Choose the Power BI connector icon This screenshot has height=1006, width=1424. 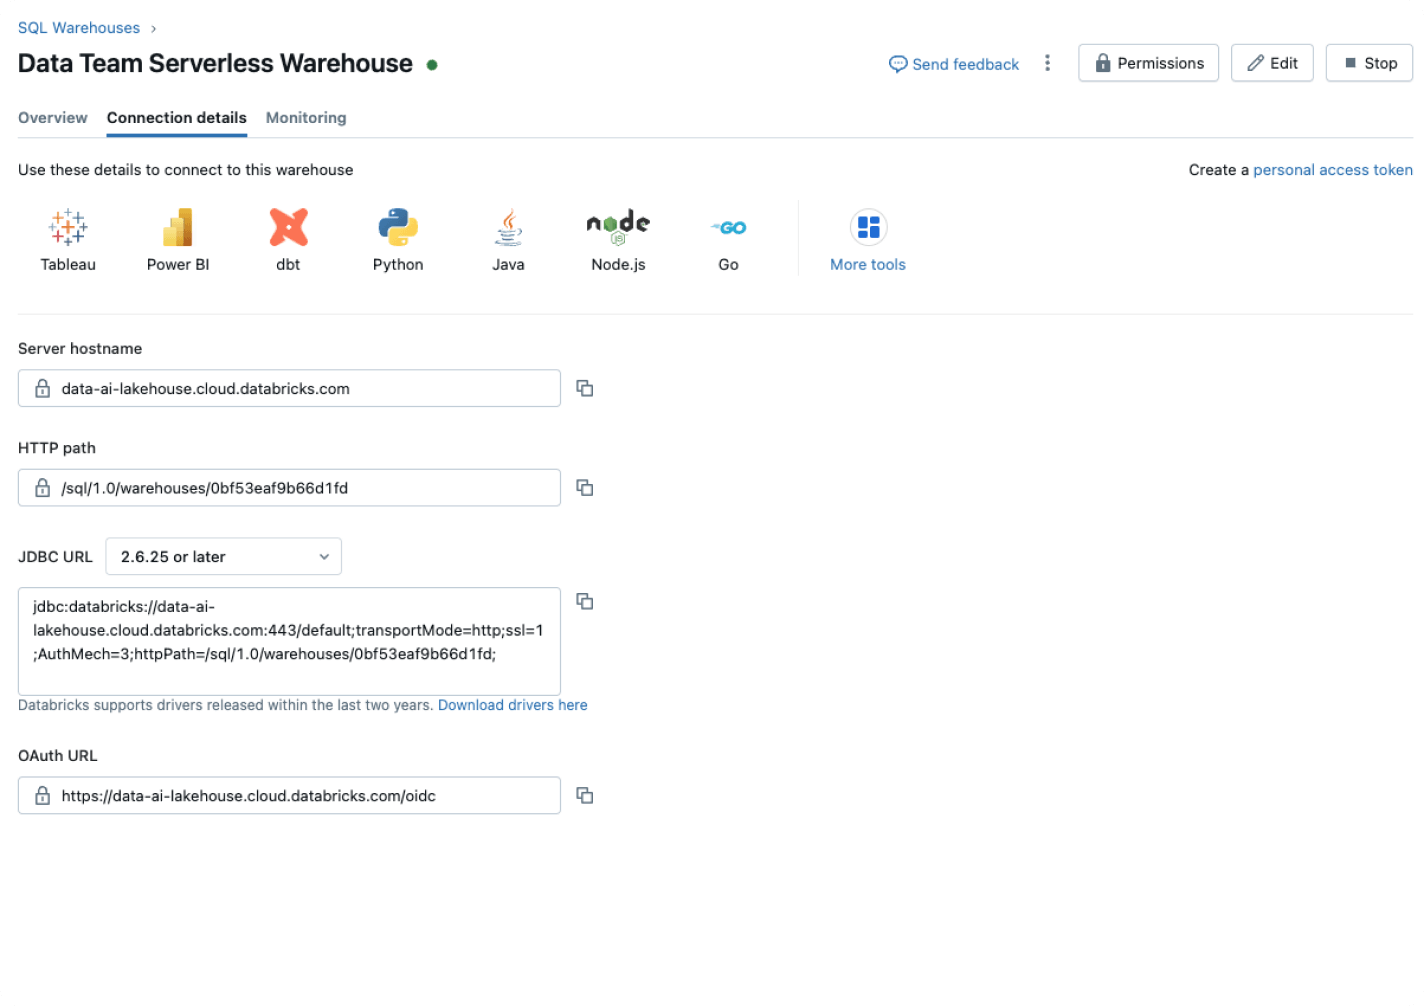[178, 228]
